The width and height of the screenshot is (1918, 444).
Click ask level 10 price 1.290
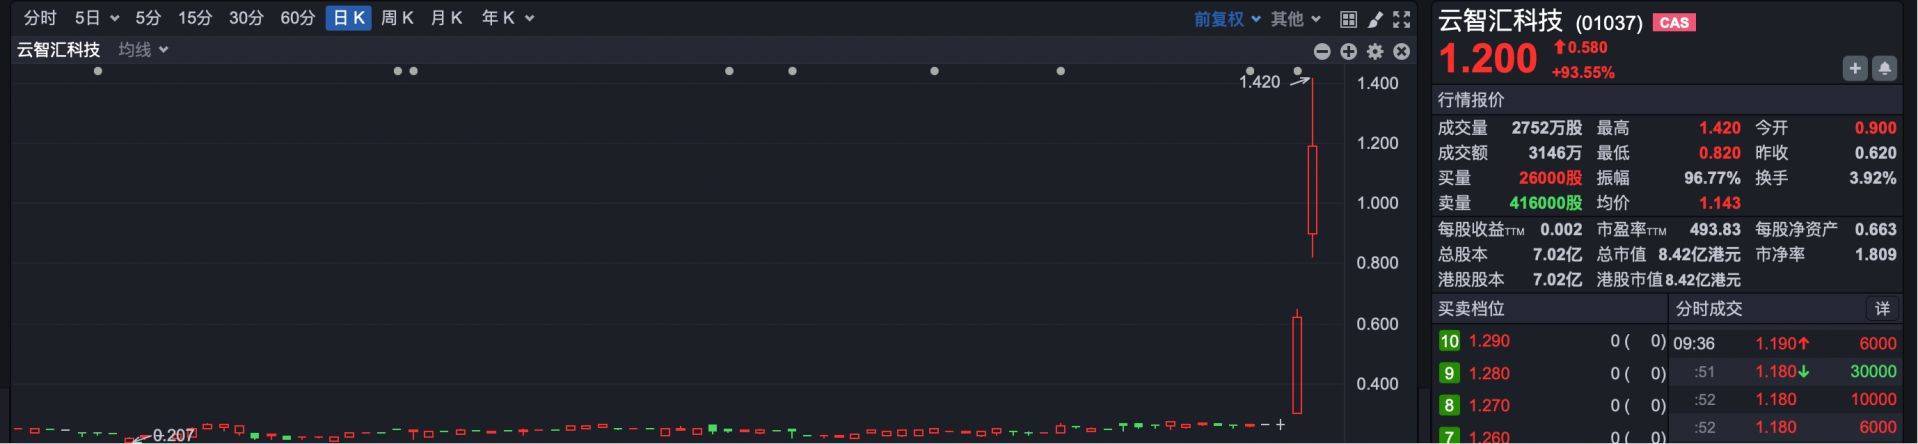tap(1489, 341)
